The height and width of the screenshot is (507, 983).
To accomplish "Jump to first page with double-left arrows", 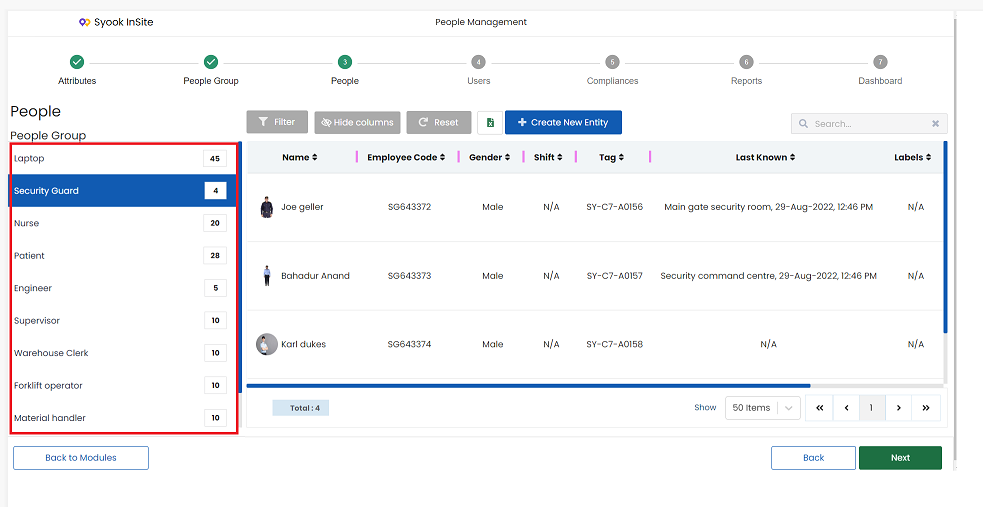I will (819, 407).
